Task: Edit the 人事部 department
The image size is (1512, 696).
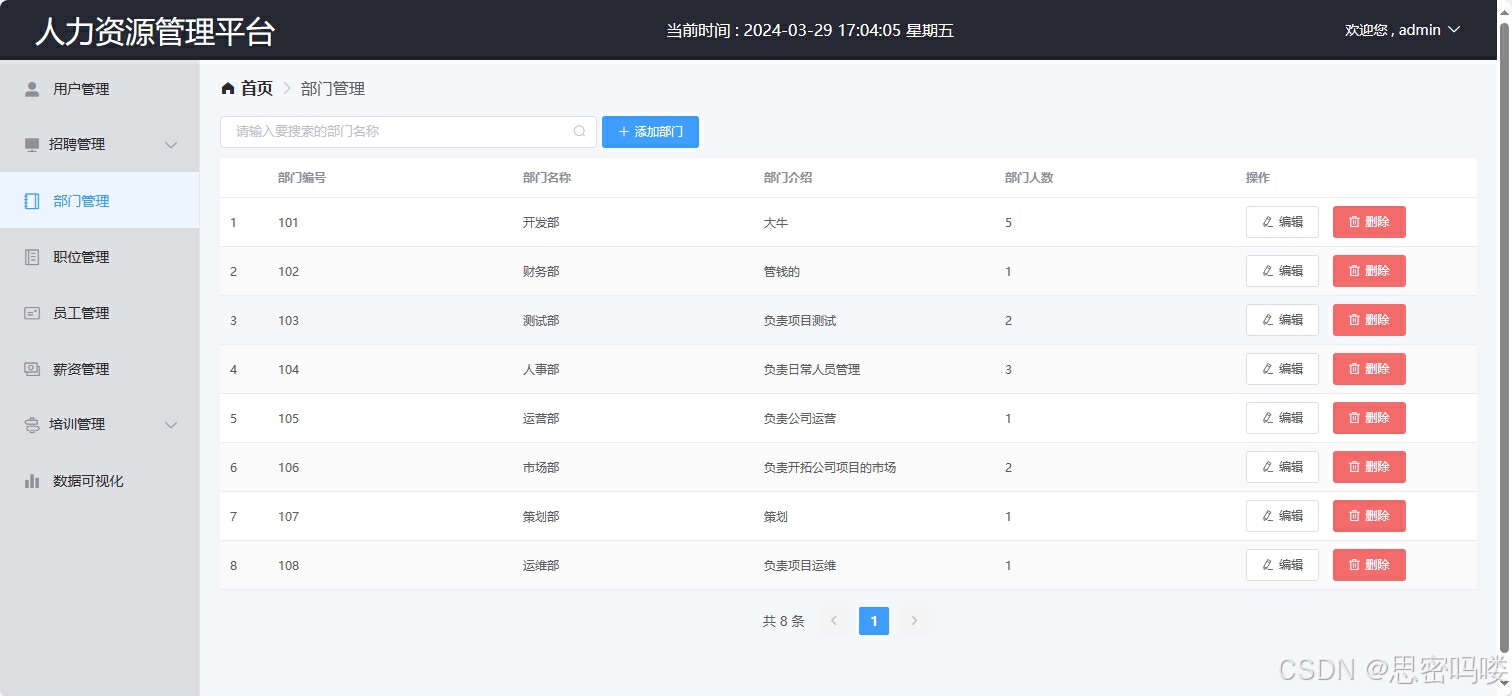Action: coord(1282,369)
